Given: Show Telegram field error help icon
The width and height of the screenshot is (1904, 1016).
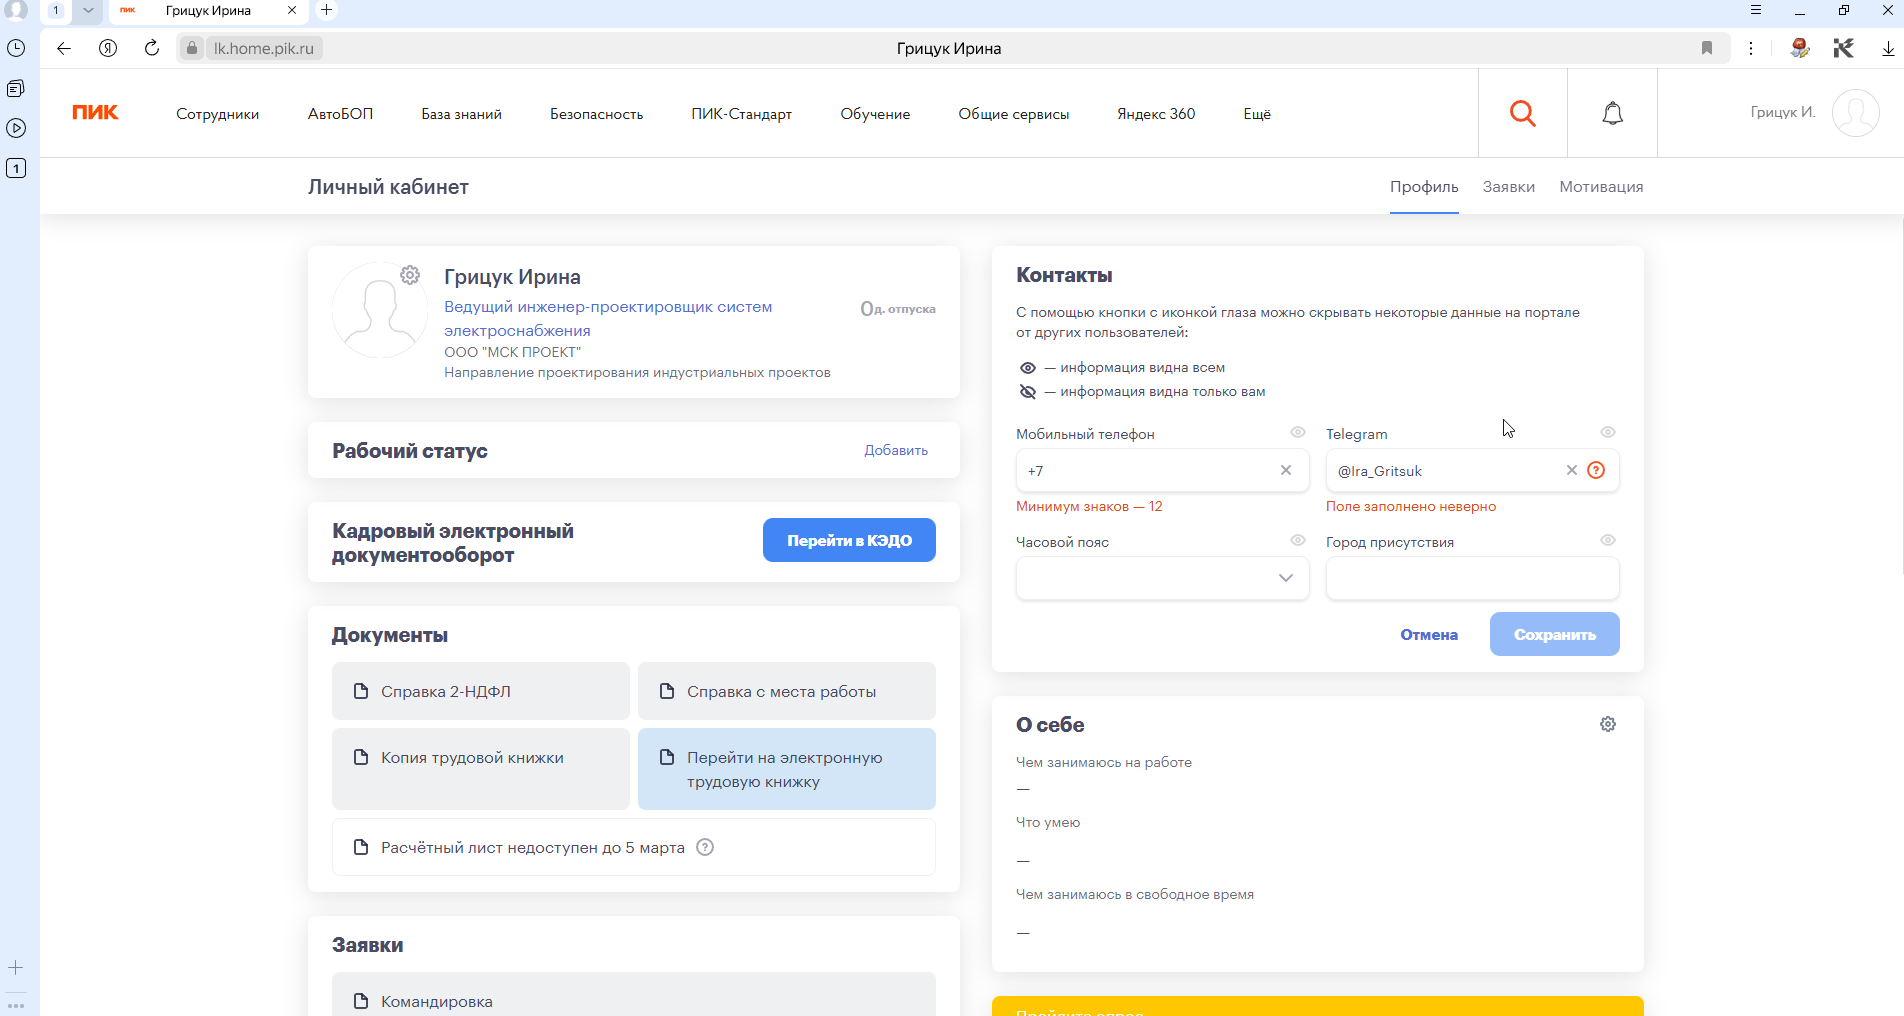Looking at the screenshot, I should point(1596,470).
